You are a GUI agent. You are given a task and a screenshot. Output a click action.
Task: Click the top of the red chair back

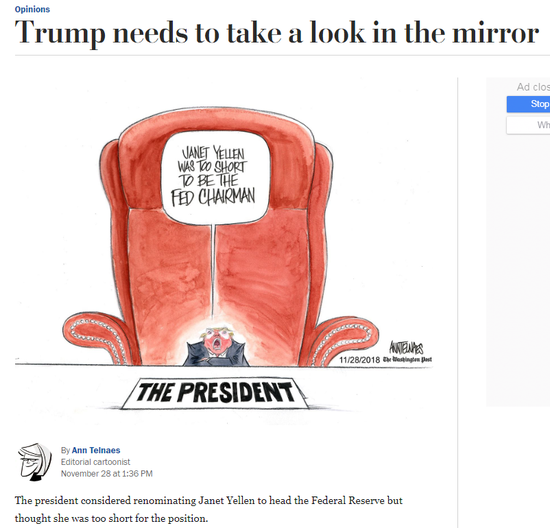(217, 119)
